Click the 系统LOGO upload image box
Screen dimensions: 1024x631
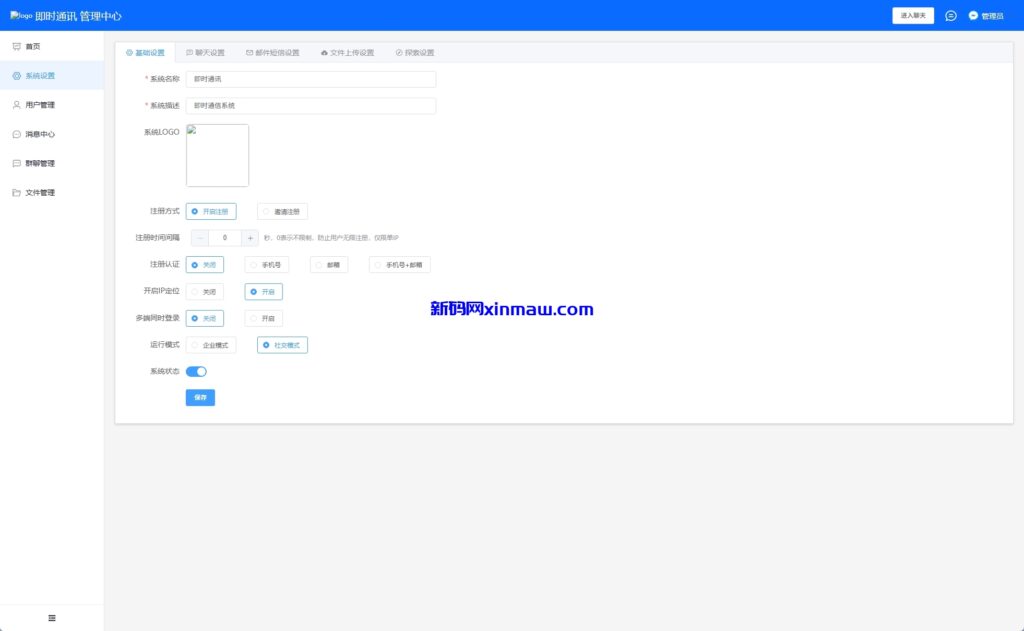click(217, 155)
